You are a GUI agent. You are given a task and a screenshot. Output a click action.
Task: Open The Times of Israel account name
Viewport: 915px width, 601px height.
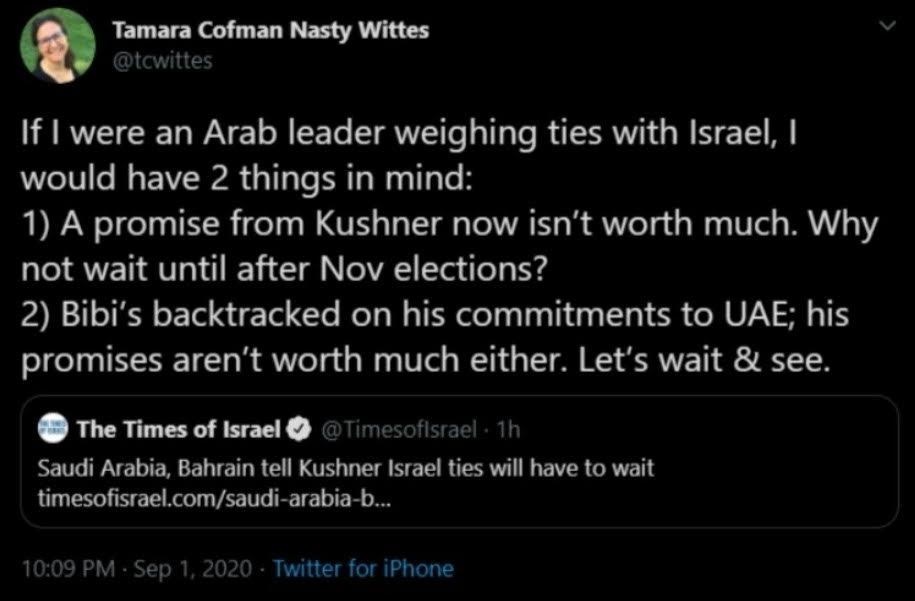[179, 429]
